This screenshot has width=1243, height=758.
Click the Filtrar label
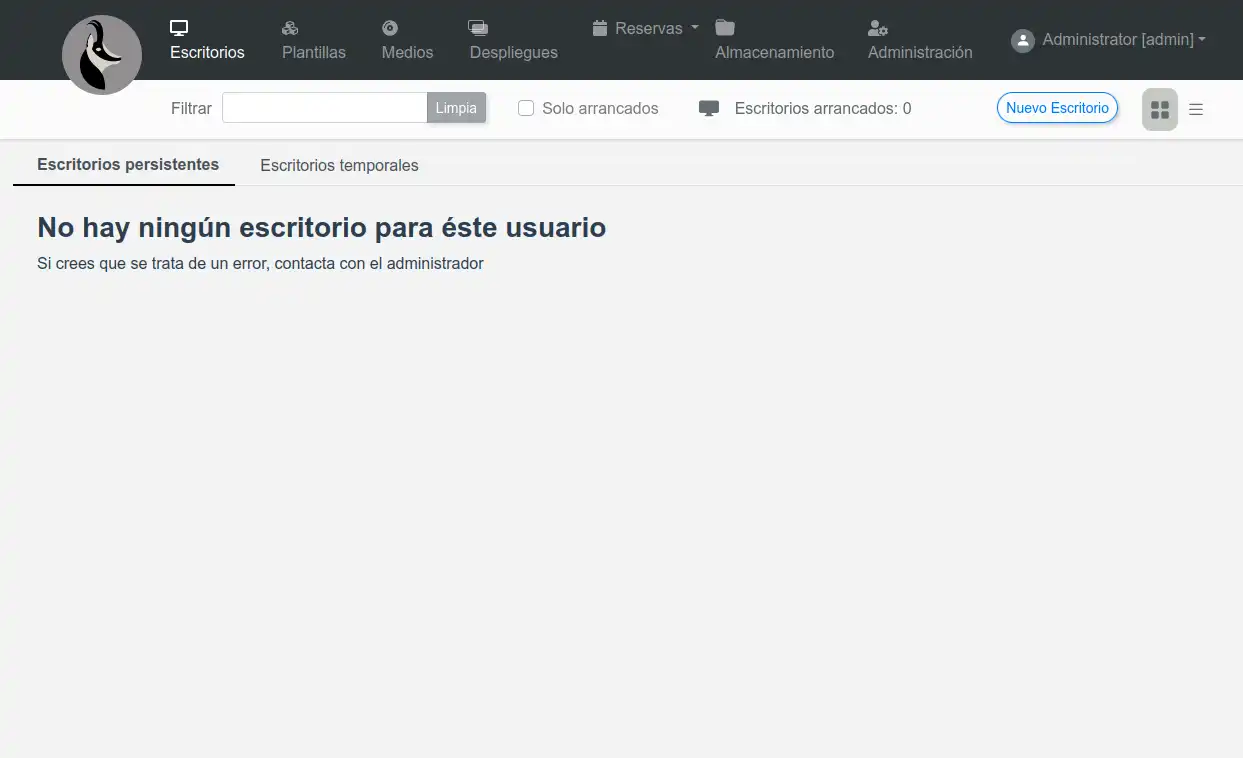point(191,108)
